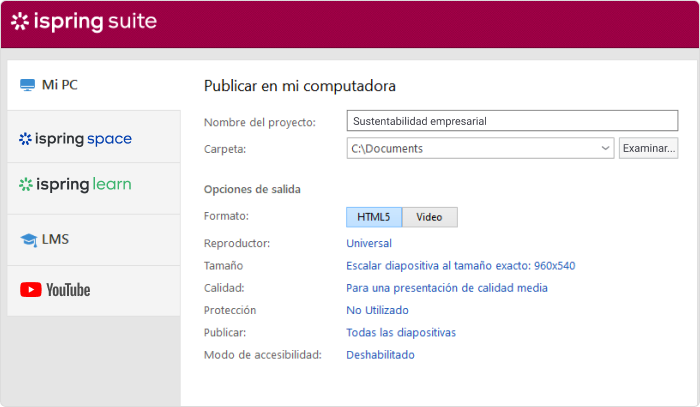The width and height of the screenshot is (700, 407).
Task: Expand the Carpeta folder dropdown arrow
Action: [605, 148]
